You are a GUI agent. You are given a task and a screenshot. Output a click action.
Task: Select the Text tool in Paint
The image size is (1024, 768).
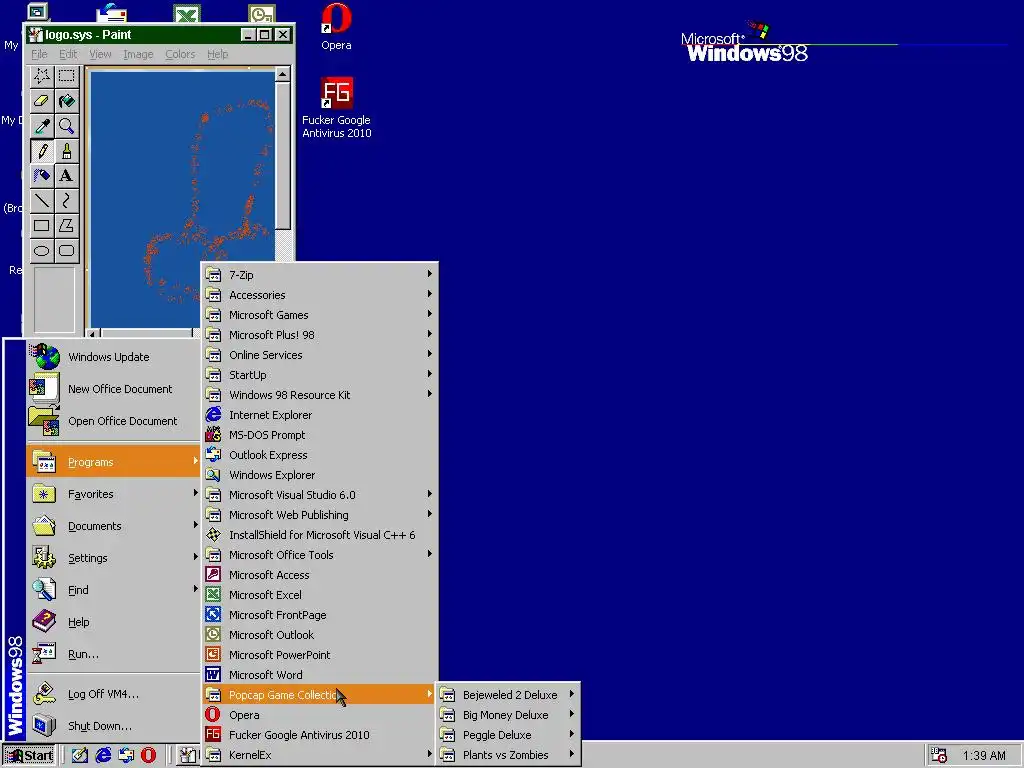coord(67,176)
